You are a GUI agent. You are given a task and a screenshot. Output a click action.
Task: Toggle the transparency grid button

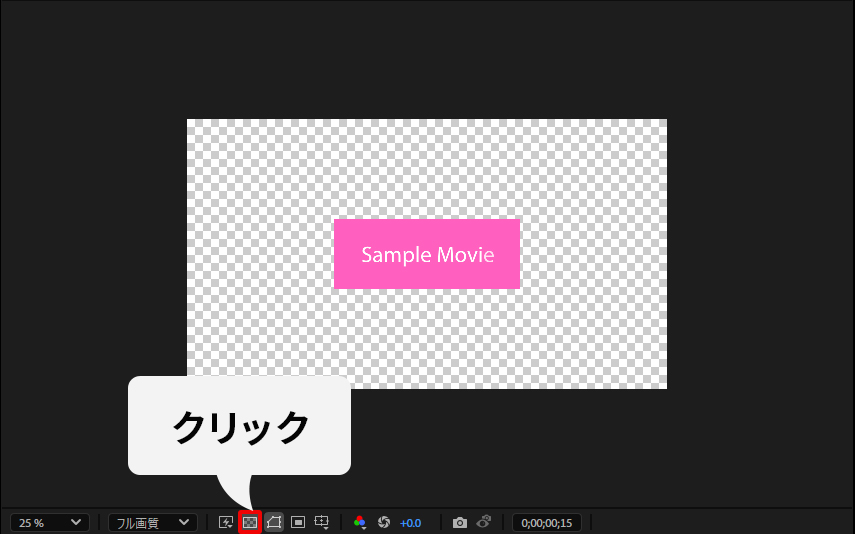(x=250, y=522)
